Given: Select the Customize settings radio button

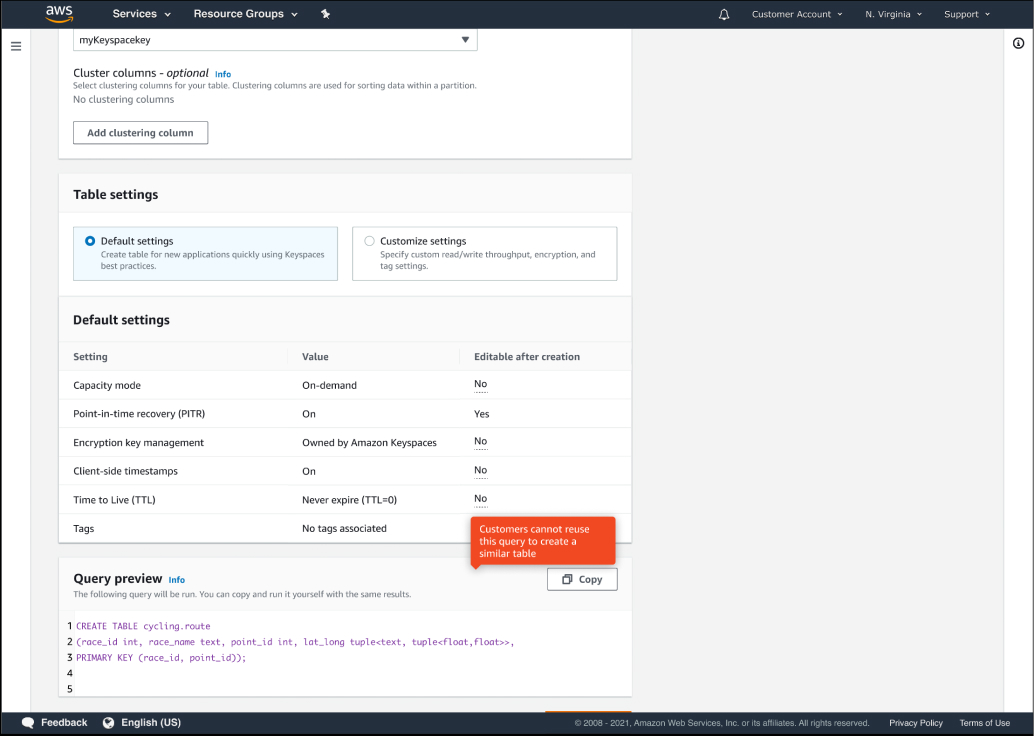Looking at the screenshot, I should [x=369, y=241].
